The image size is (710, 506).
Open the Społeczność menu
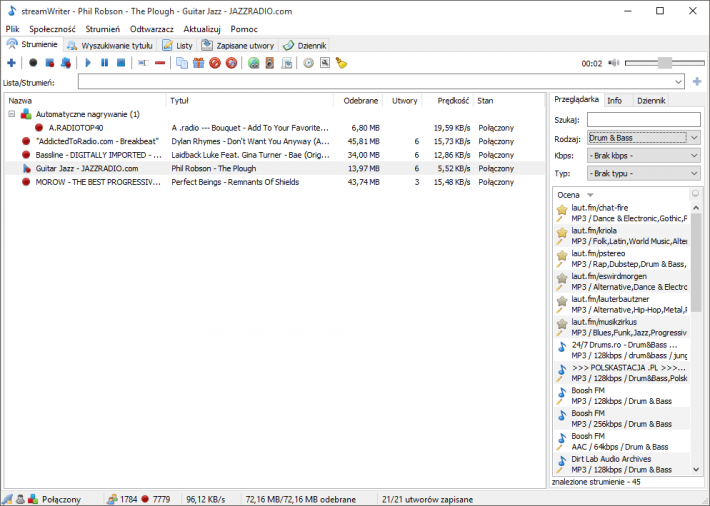point(52,29)
